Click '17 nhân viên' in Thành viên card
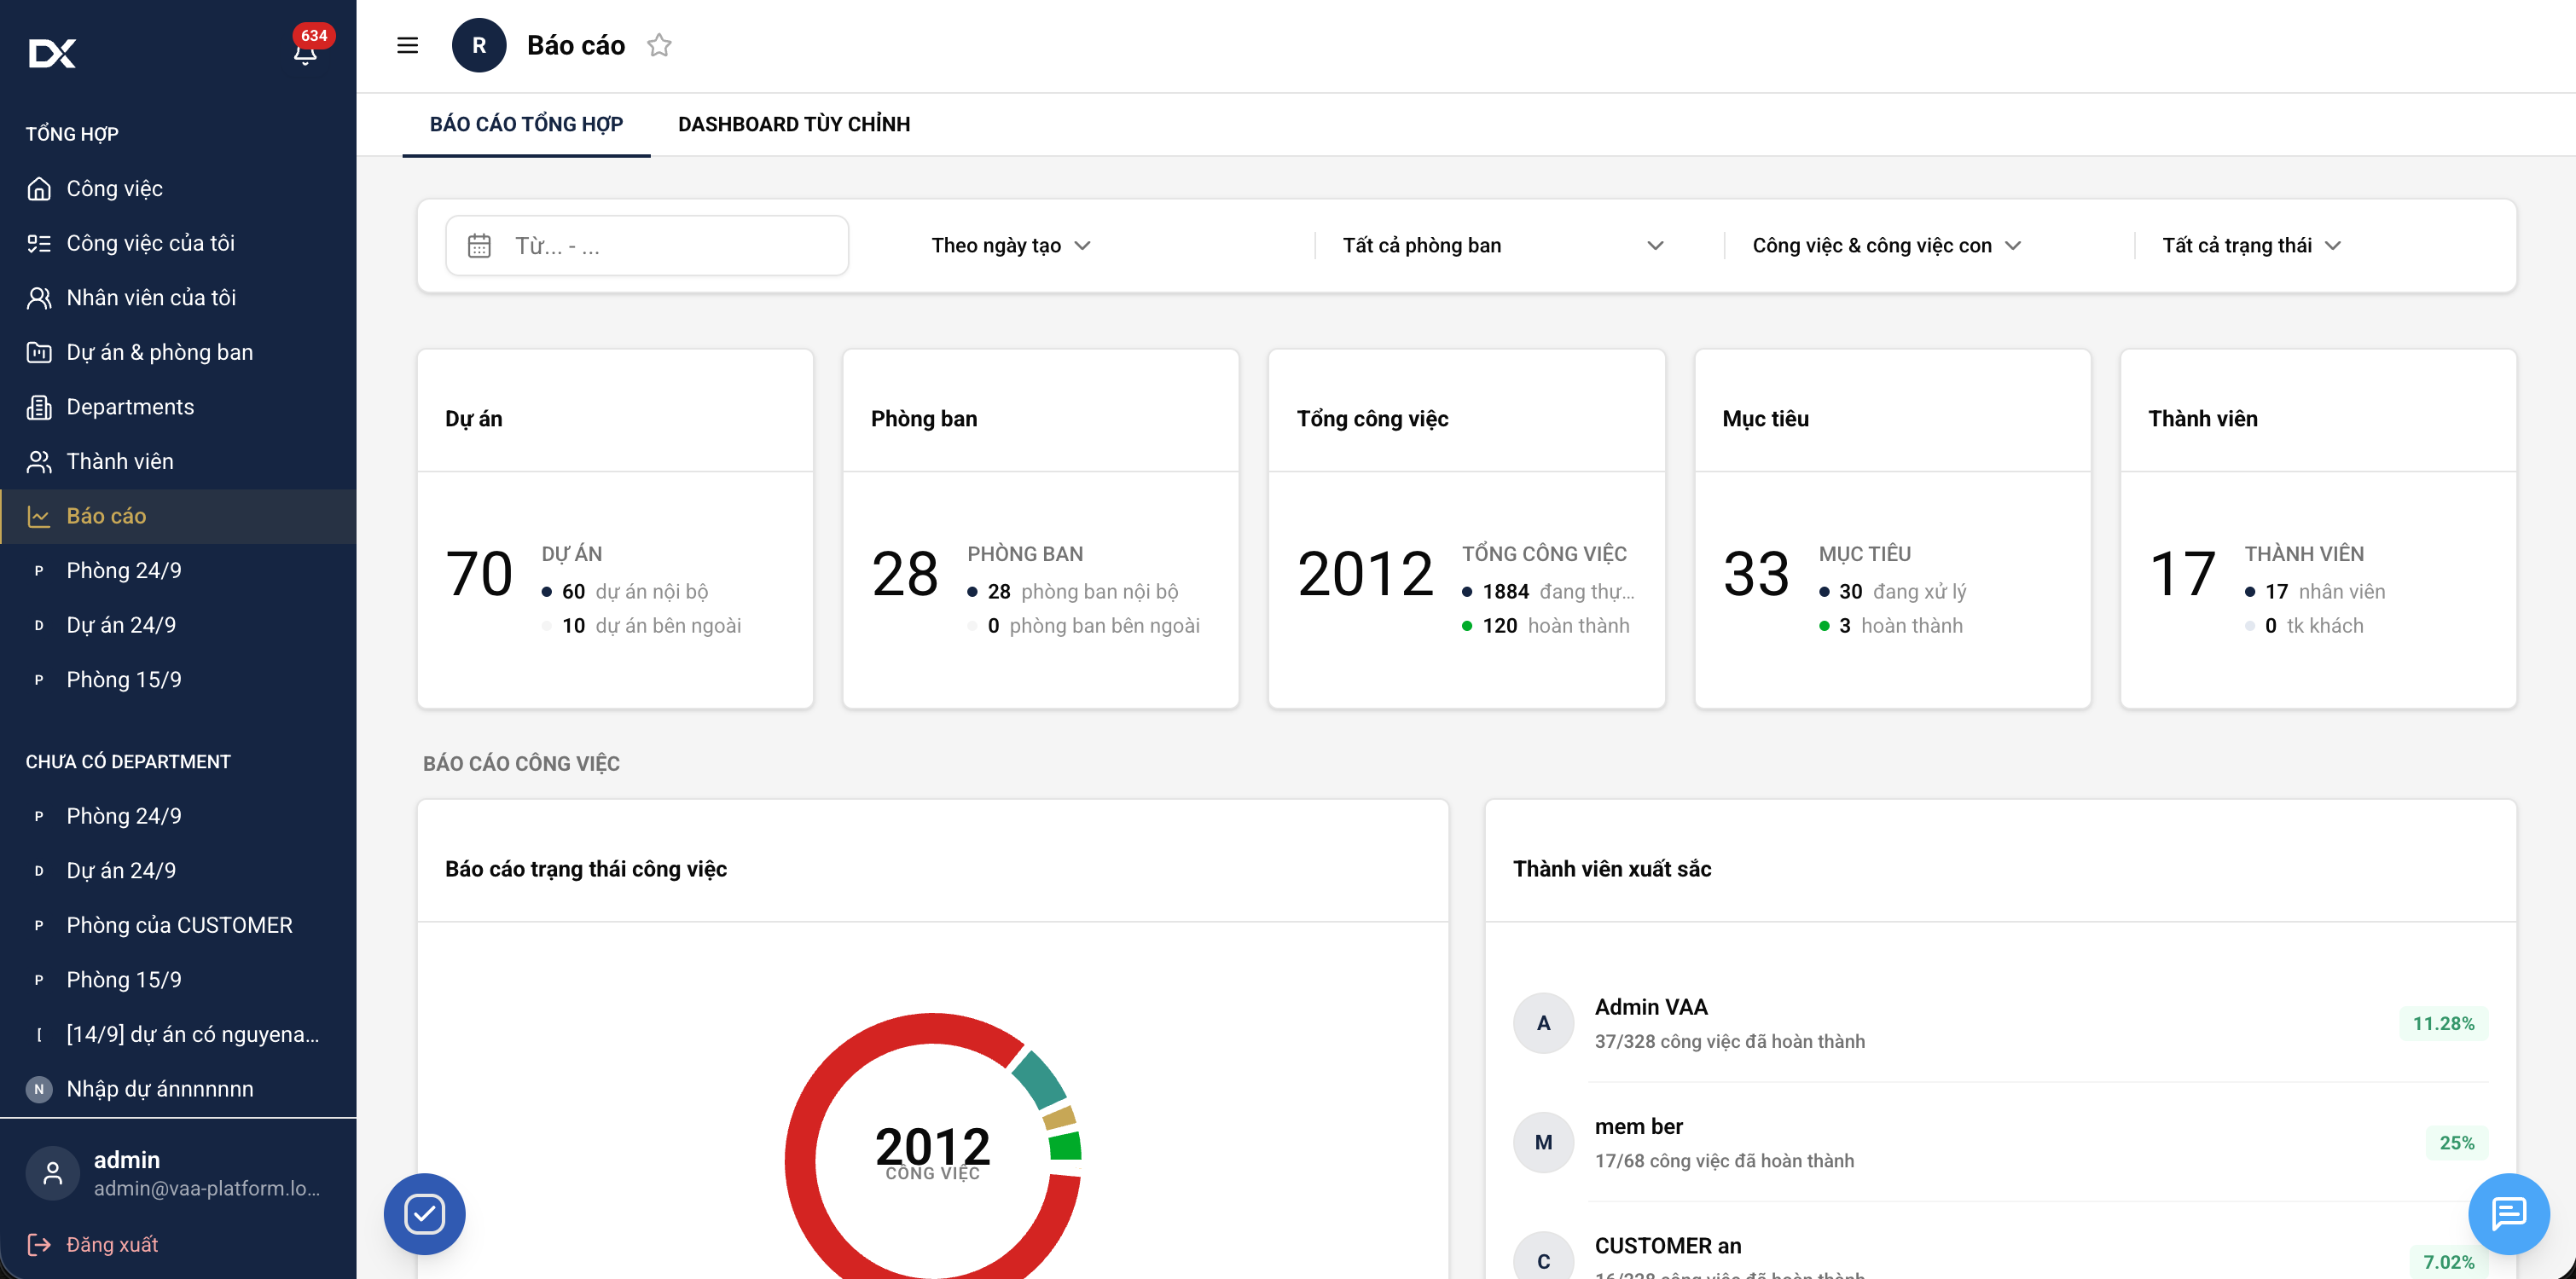Viewport: 2576px width, 1279px height. pyautogui.click(x=2315, y=591)
